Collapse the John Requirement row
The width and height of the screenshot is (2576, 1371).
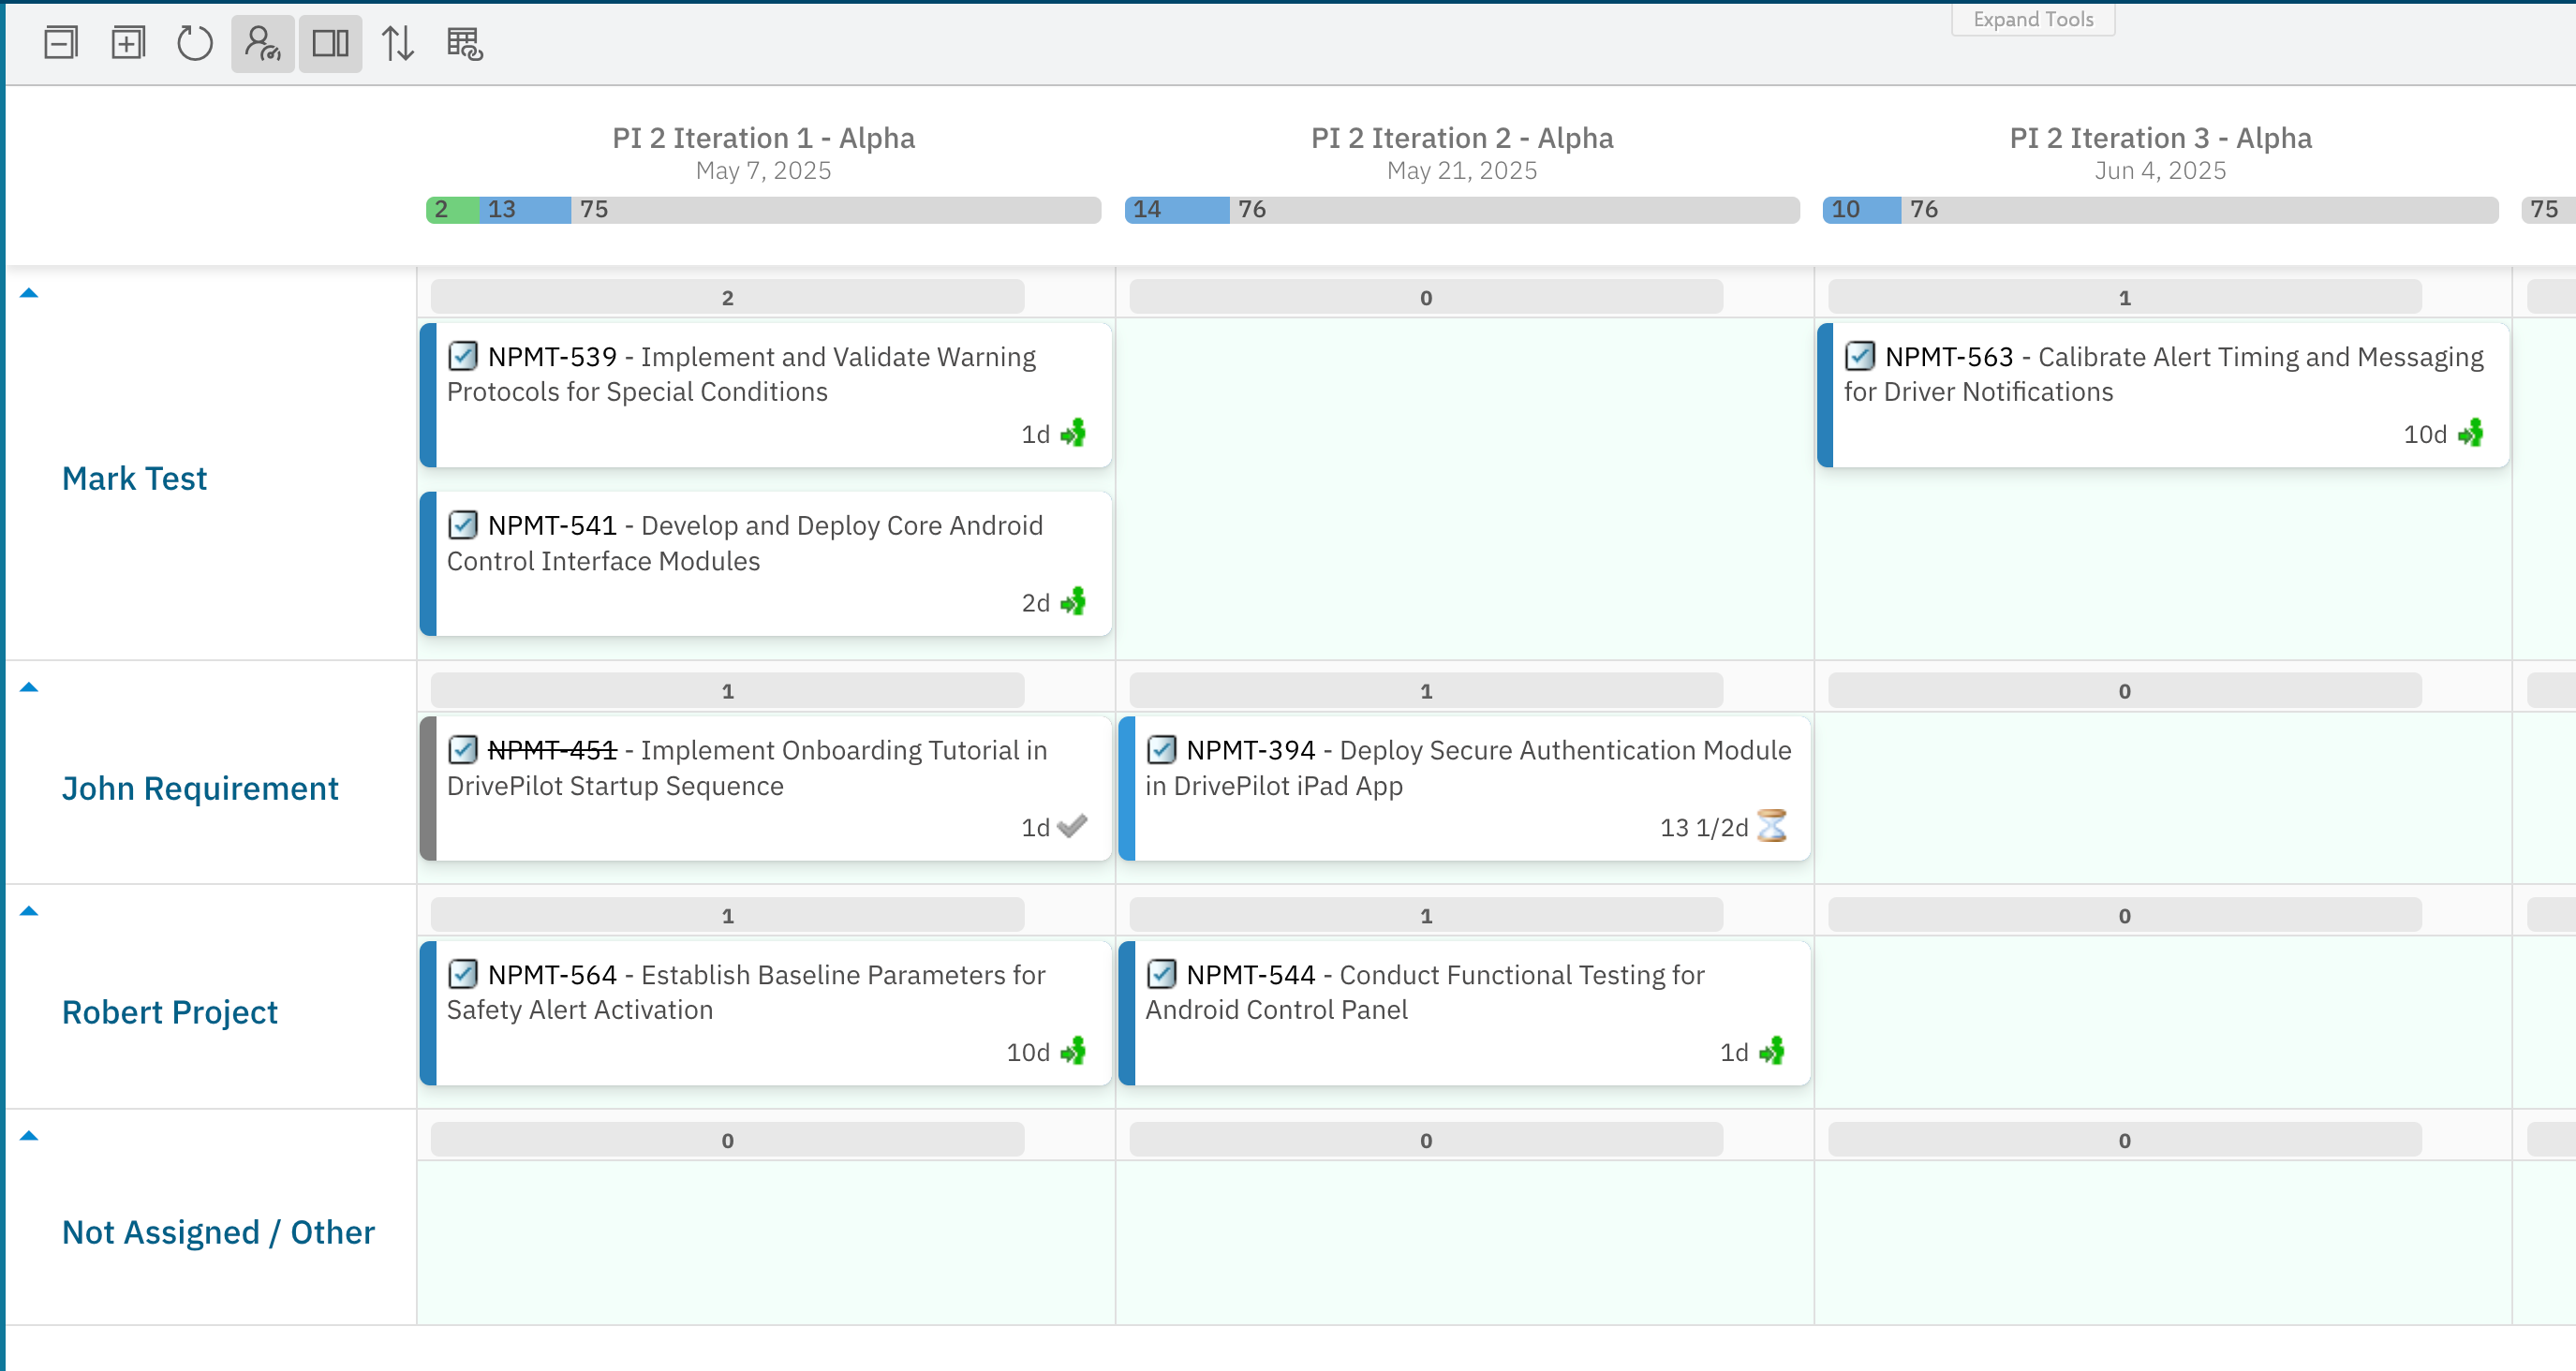click(29, 687)
